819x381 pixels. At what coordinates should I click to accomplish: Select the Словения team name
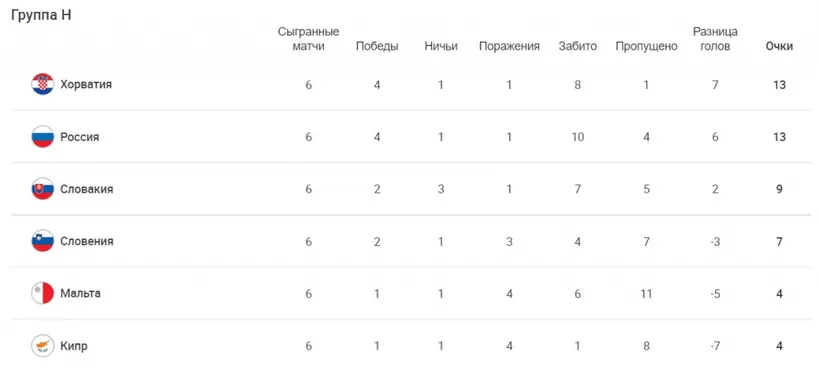[x=86, y=241]
